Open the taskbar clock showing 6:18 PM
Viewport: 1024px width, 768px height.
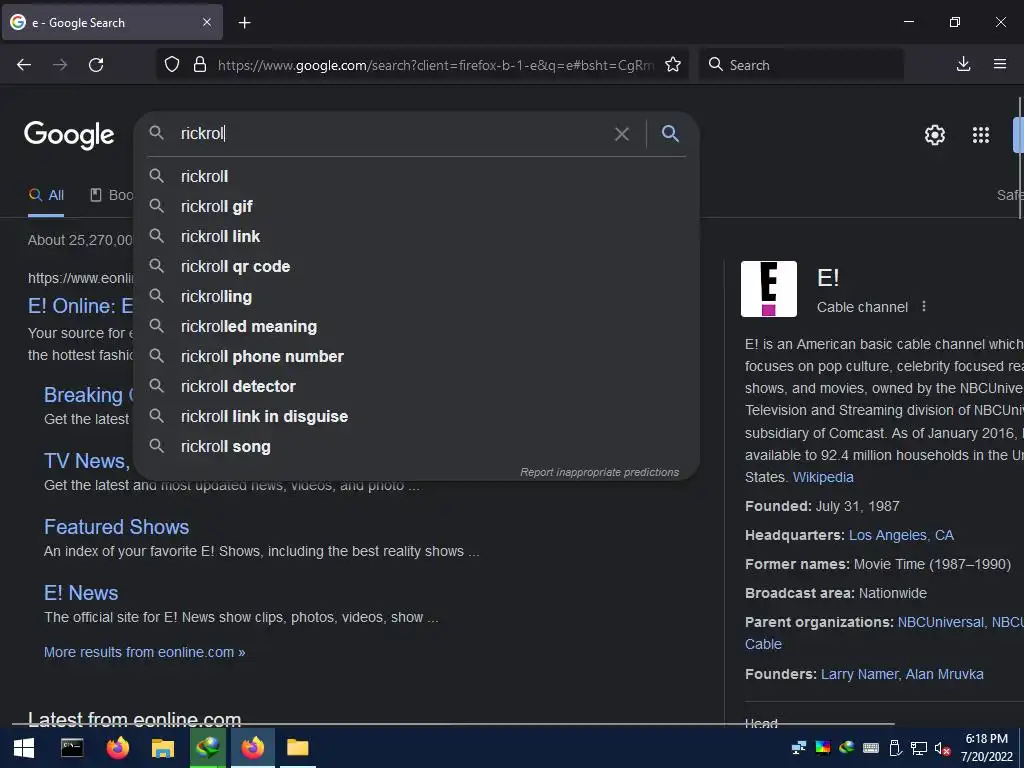coord(986,748)
